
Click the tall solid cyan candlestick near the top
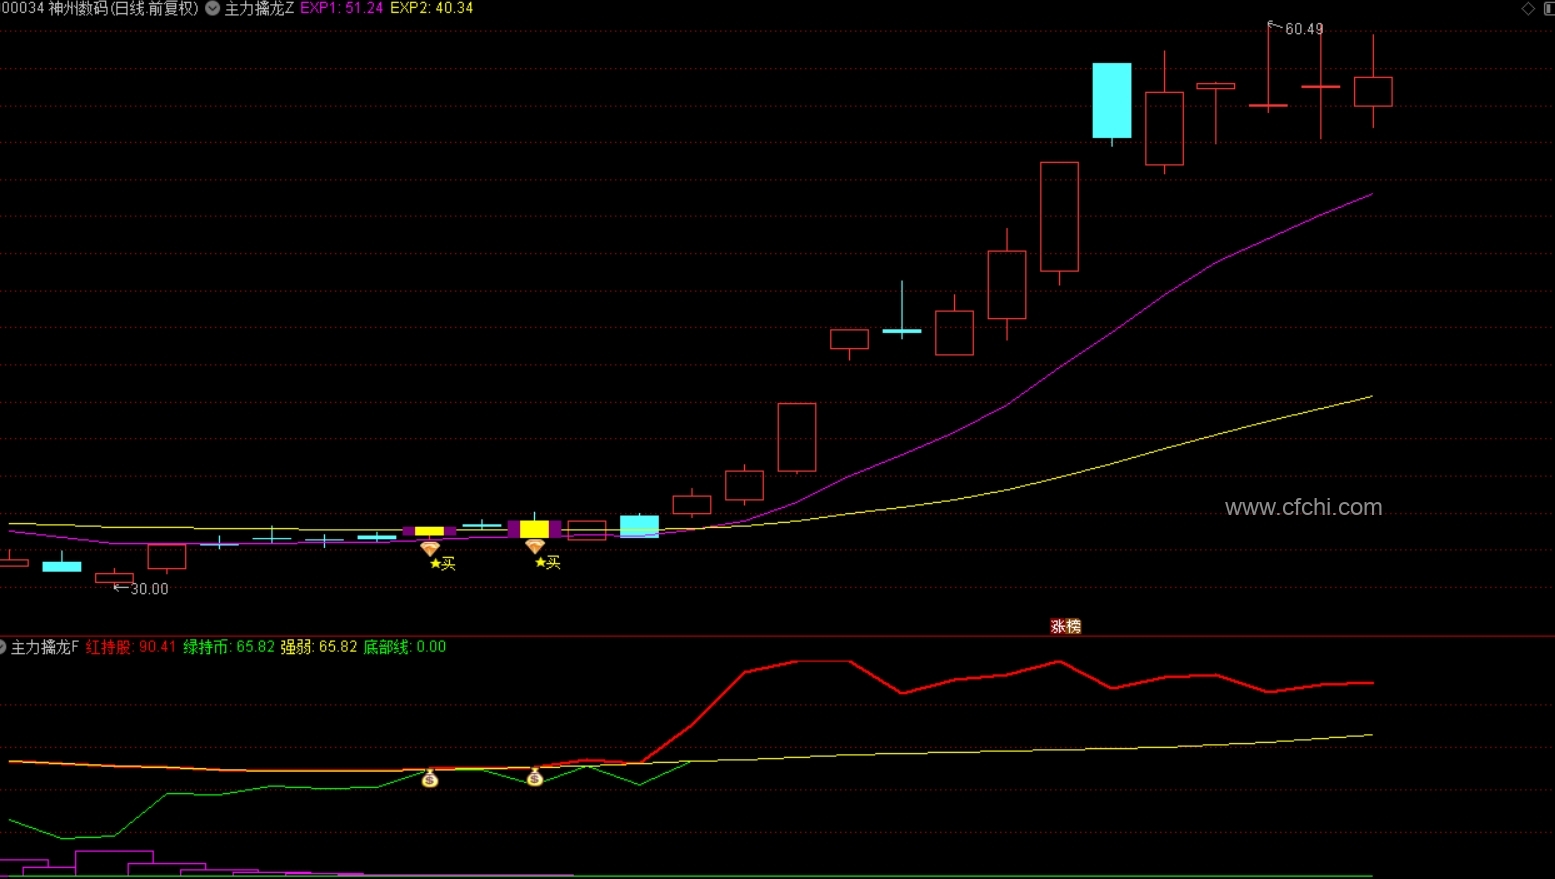[1112, 100]
